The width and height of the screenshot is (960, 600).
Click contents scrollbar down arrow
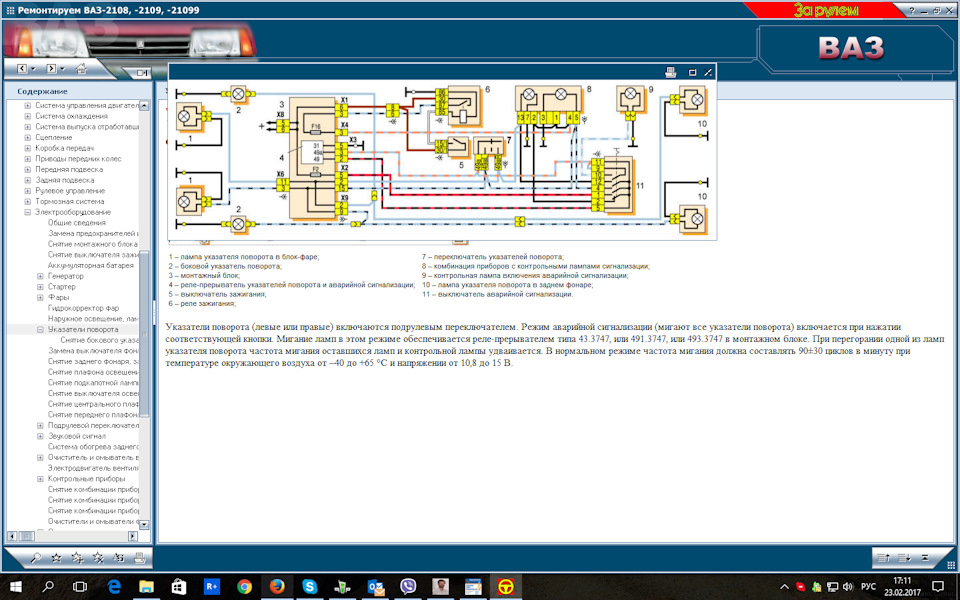coord(144,524)
